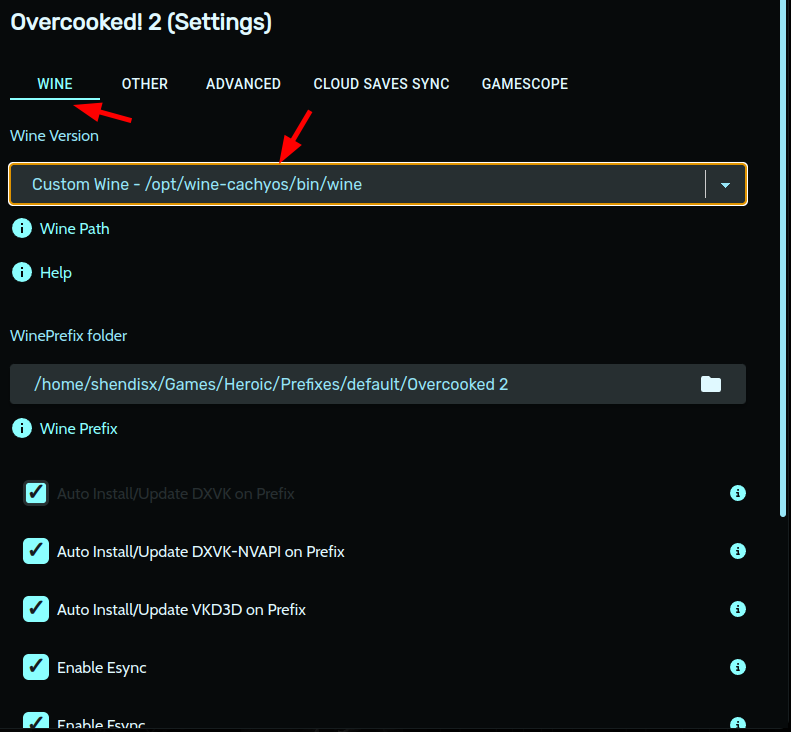Screen dimensions: 791x732
Task: Click the Help info icon
Action: [x=22, y=272]
